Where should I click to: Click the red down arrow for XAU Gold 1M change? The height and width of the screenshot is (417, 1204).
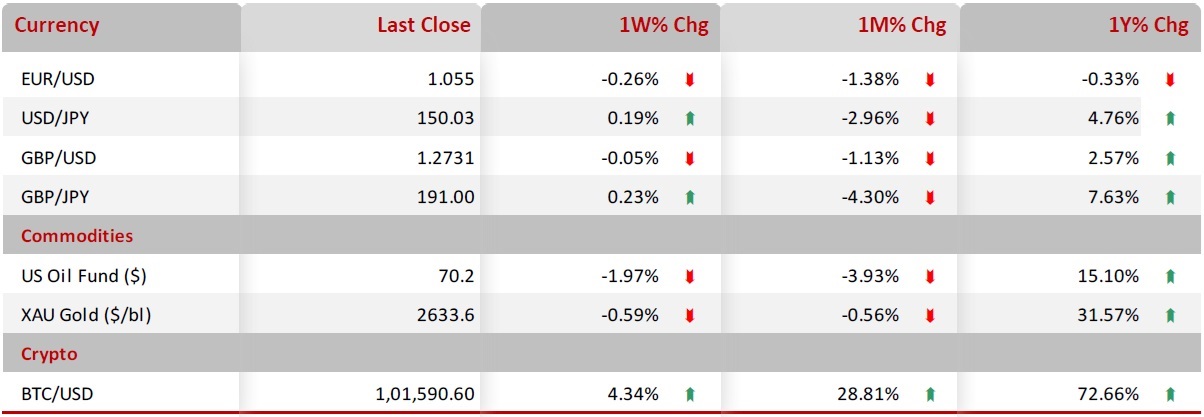[x=930, y=315]
